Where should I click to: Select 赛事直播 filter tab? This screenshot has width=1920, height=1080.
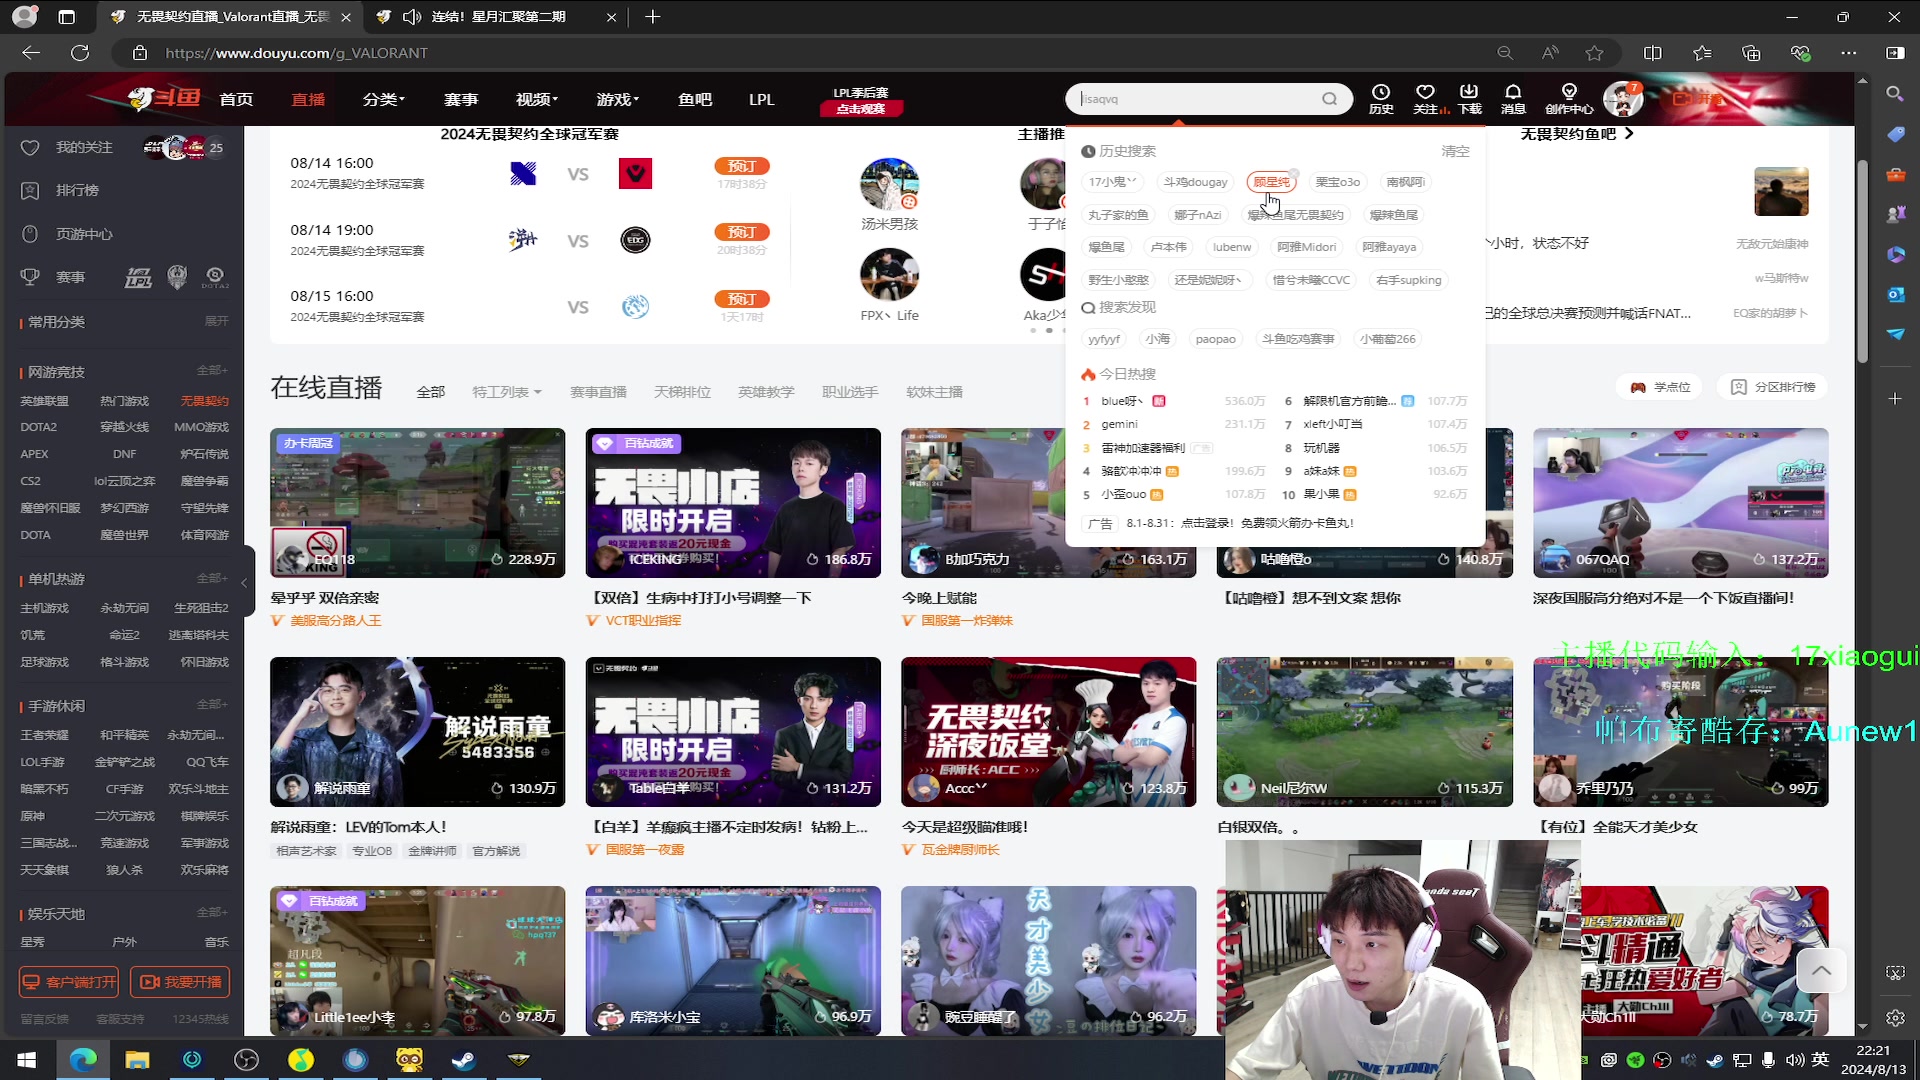(x=598, y=392)
